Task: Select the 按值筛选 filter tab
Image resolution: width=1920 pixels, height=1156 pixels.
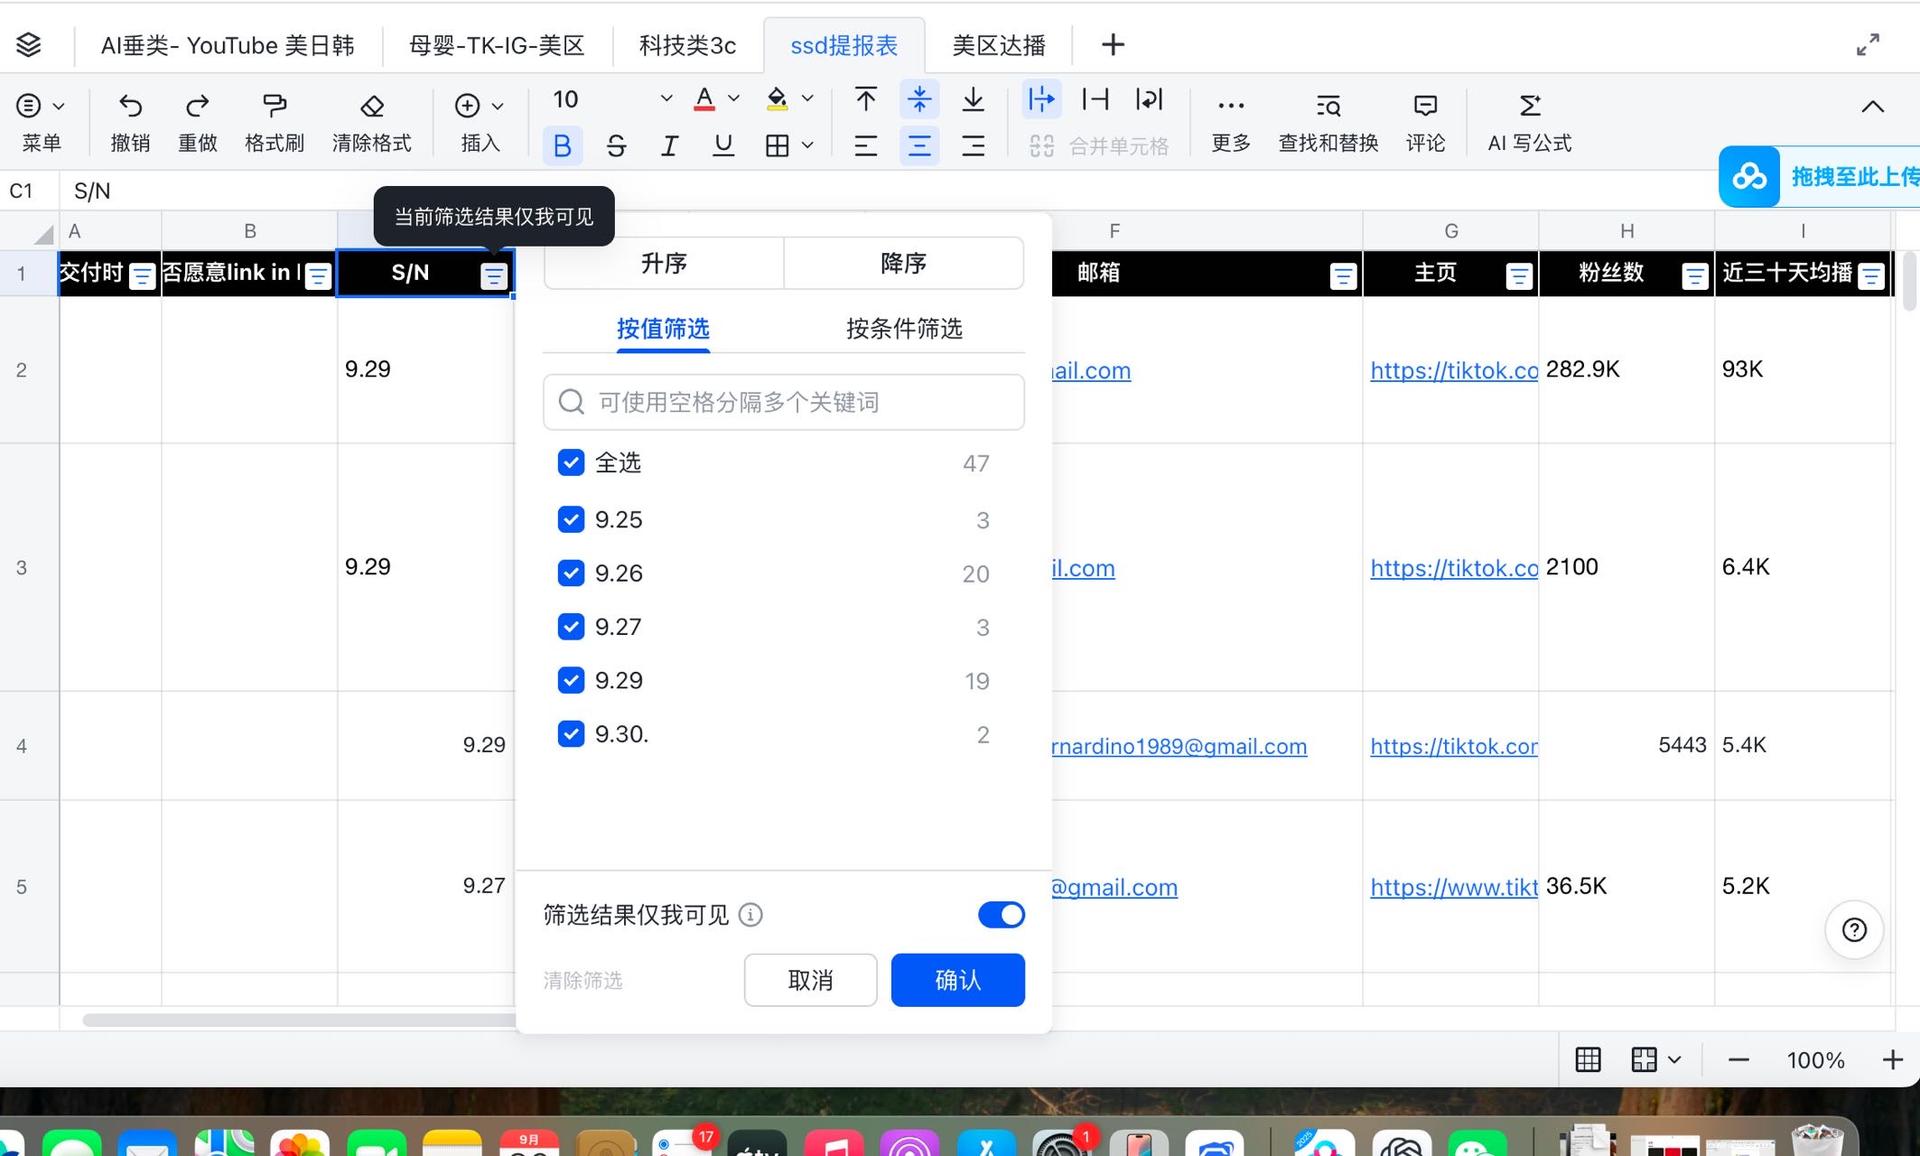Action: point(663,329)
